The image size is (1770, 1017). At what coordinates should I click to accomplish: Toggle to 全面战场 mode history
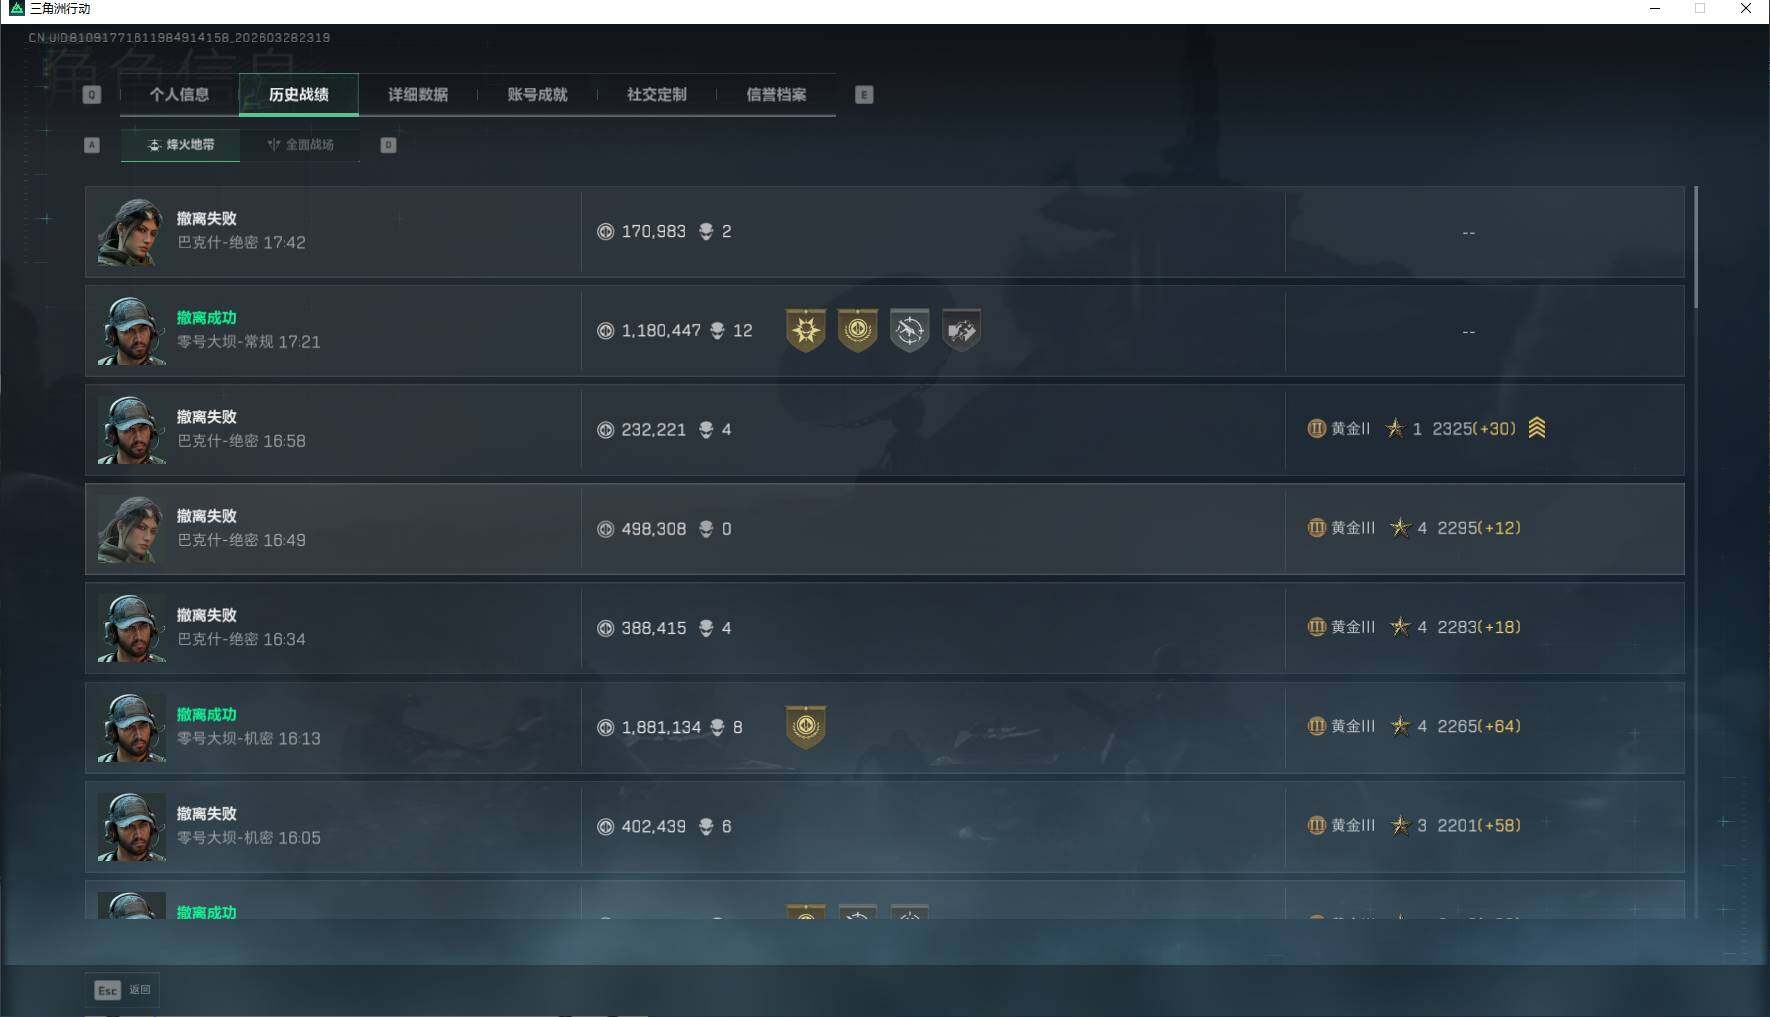click(300, 145)
